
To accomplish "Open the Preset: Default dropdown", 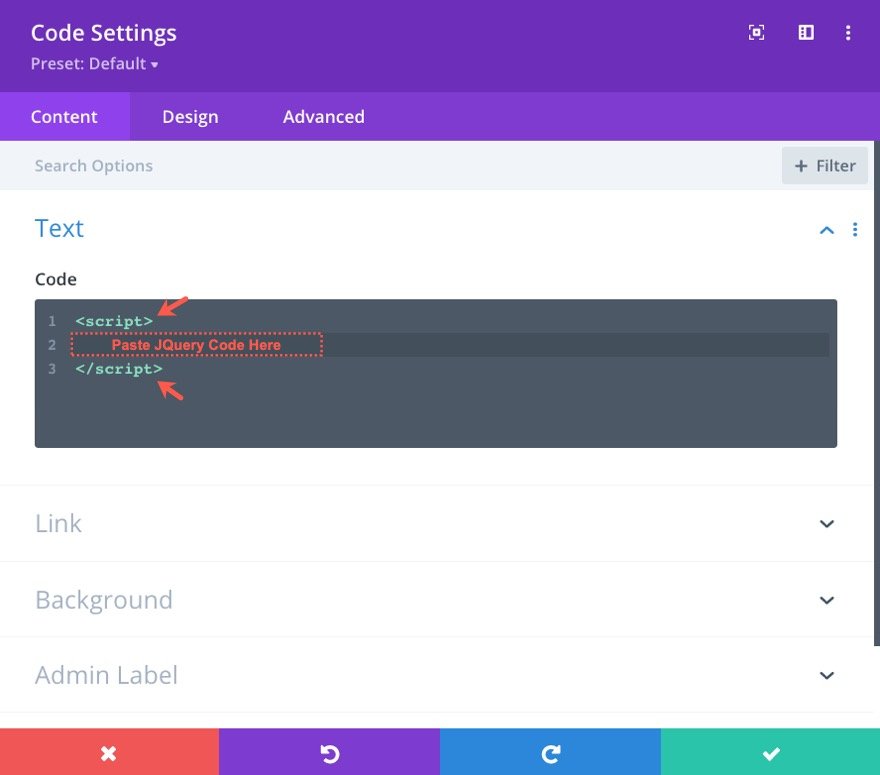I will pos(95,65).
